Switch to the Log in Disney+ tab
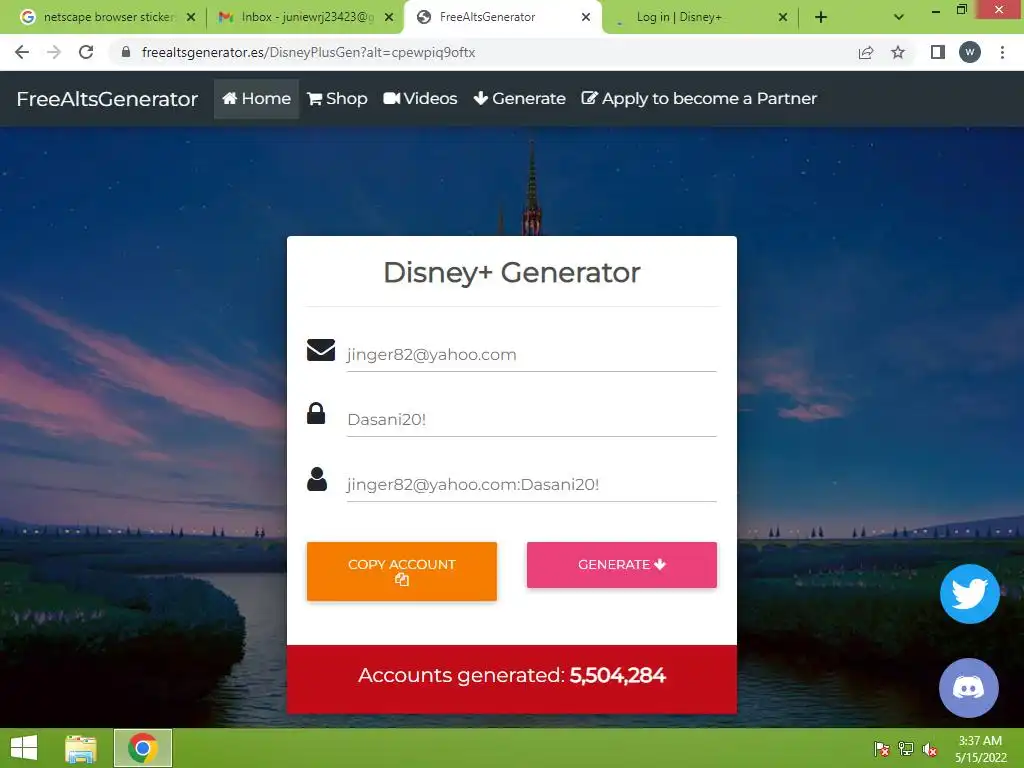Viewport: 1024px width, 768px height. pos(699,17)
